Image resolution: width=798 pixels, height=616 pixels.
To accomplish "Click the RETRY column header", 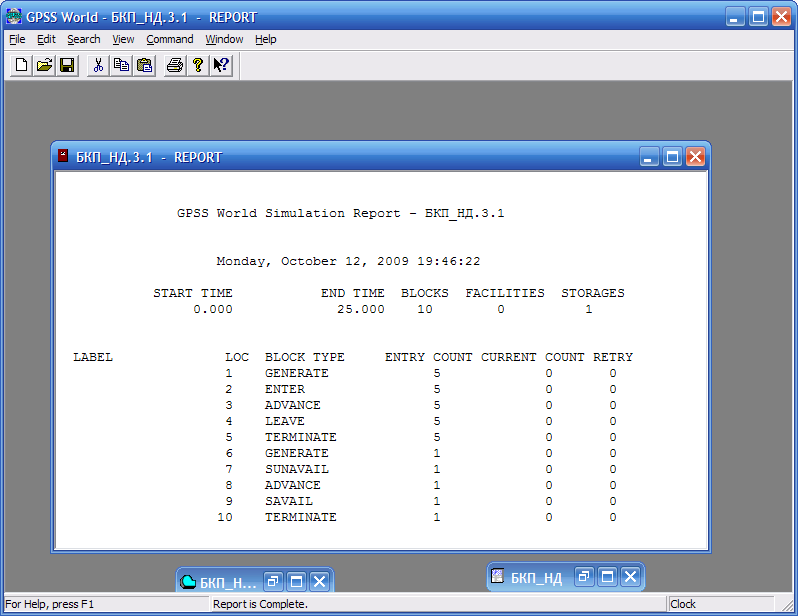I will click(x=613, y=357).
